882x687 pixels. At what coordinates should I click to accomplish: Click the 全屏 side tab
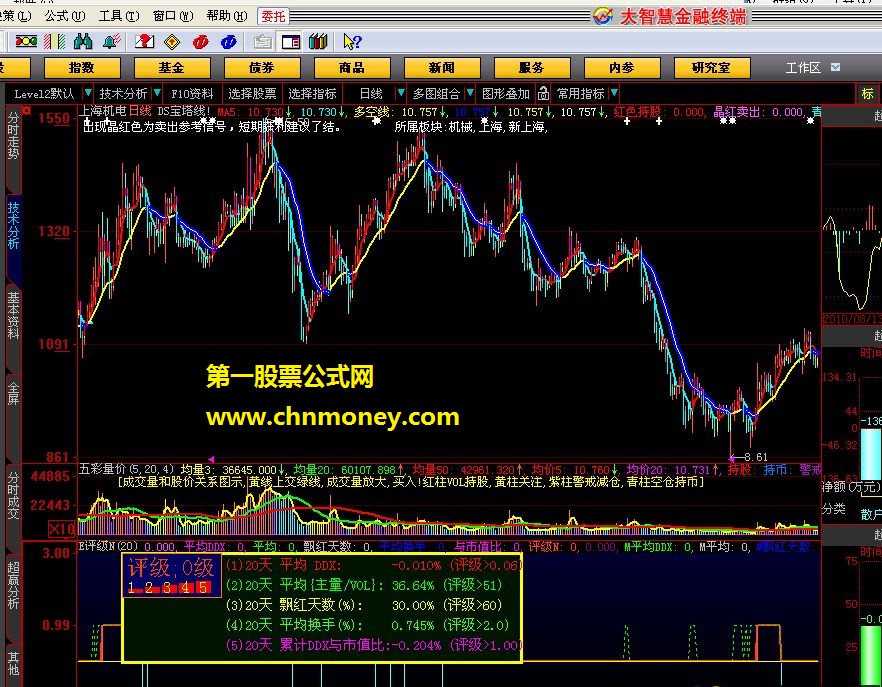pyautogui.click(x=13, y=394)
